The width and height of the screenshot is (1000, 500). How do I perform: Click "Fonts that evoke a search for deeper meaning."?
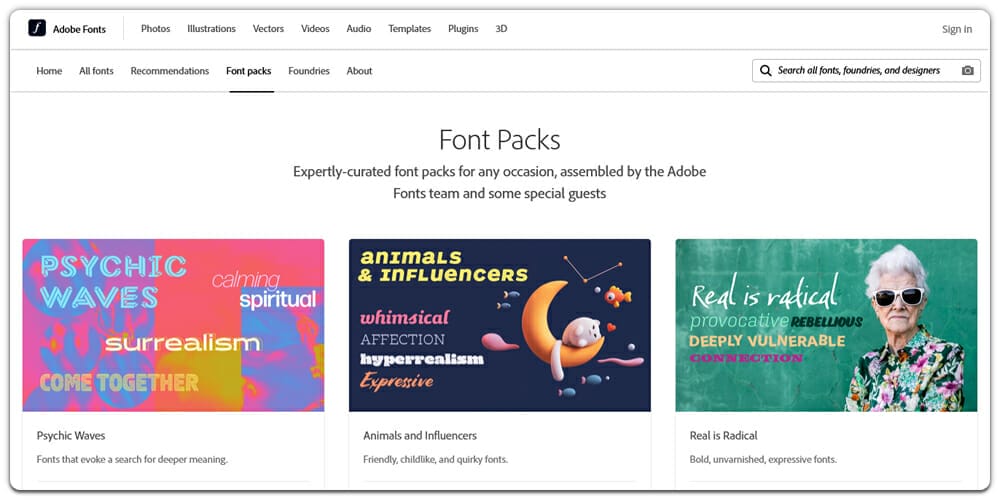(132, 459)
